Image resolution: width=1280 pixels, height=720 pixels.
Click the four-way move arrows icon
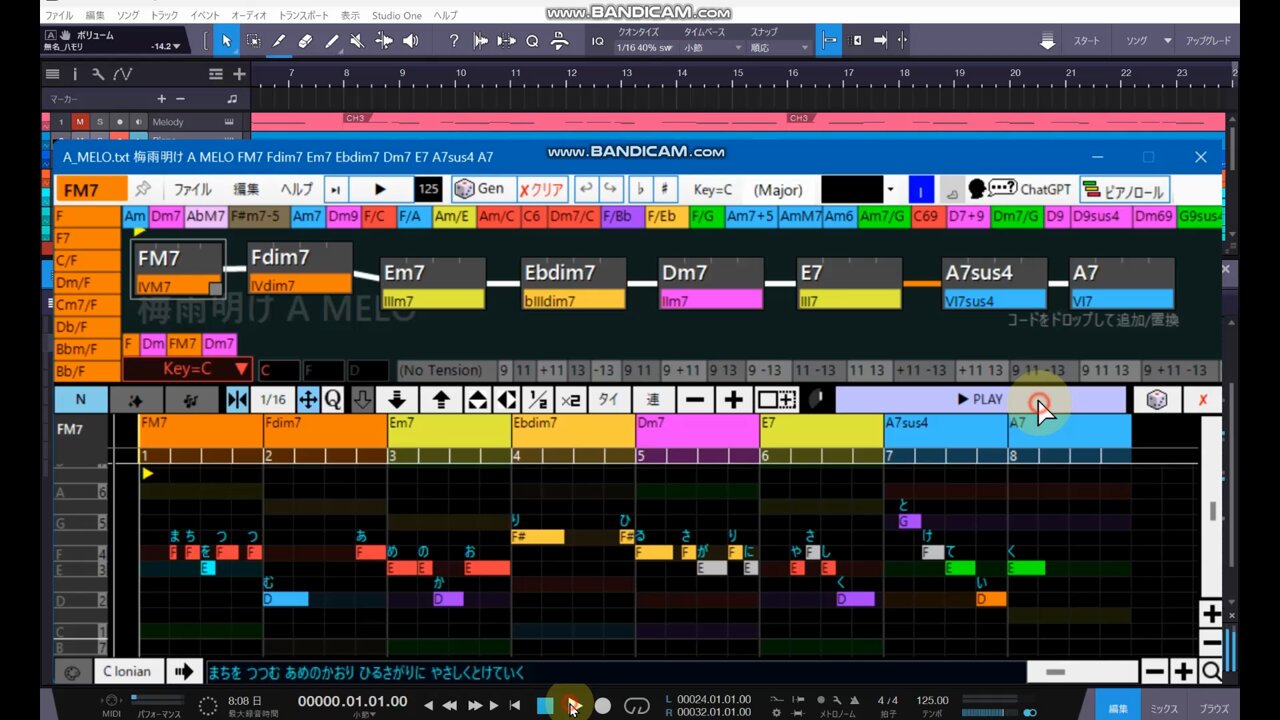[308, 400]
